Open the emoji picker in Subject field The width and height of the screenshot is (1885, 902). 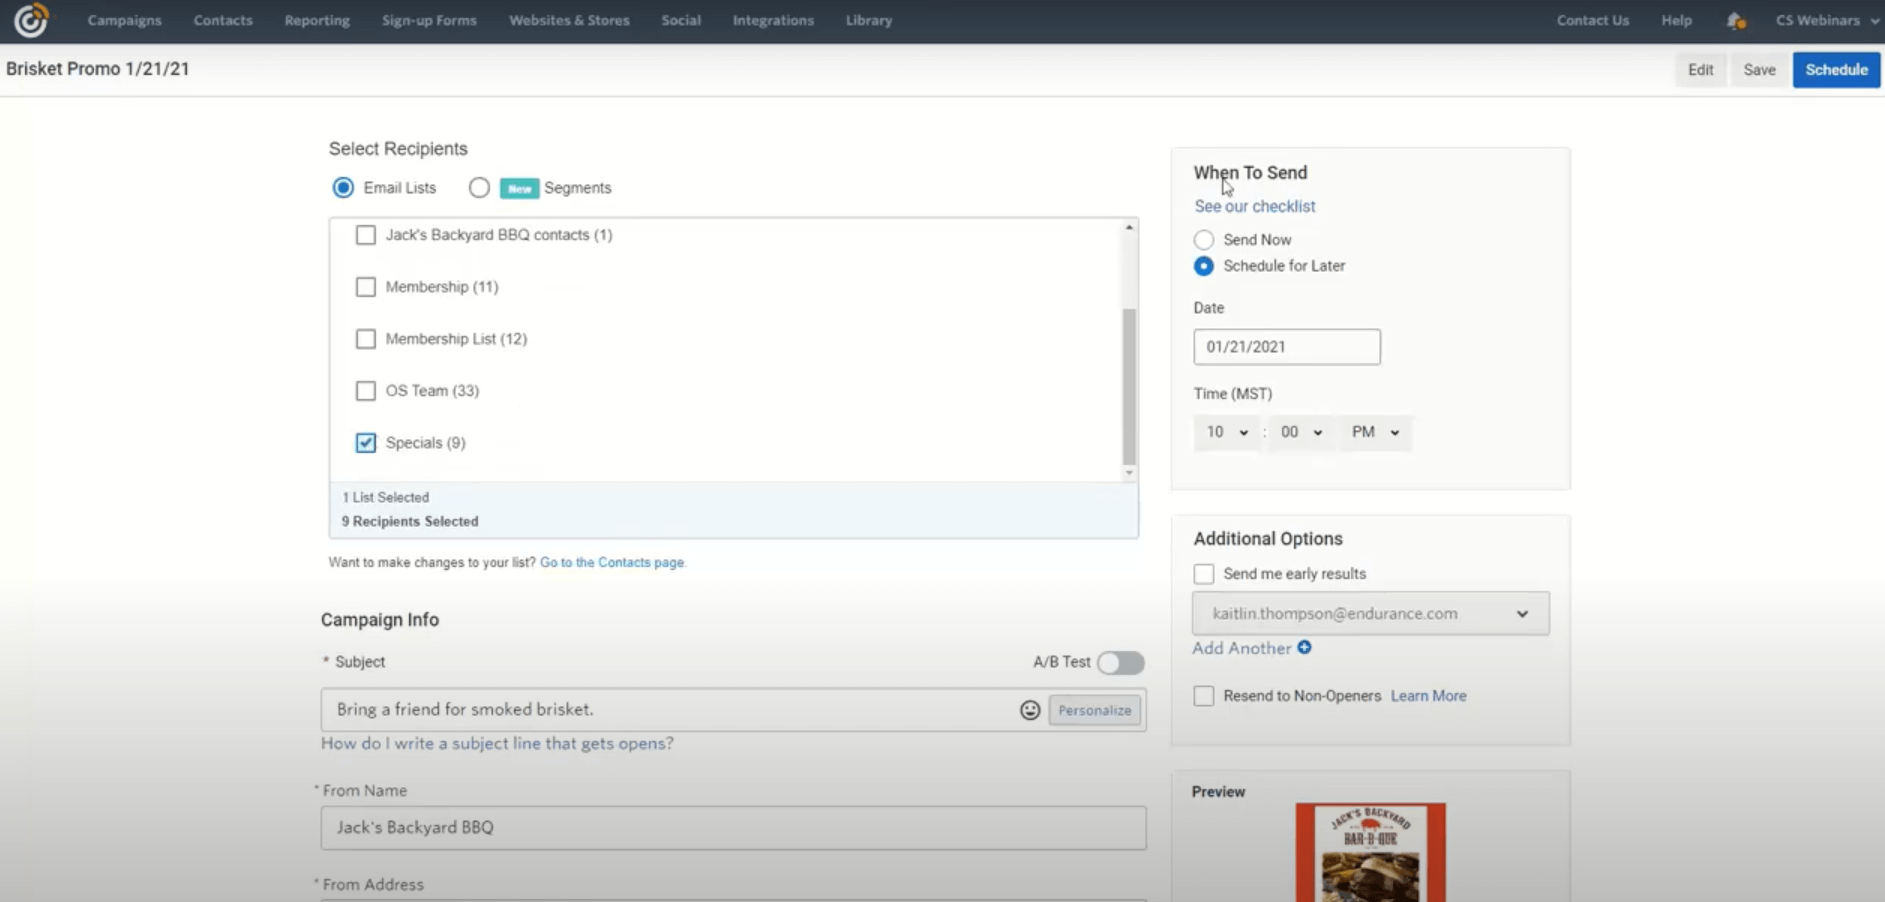click(x=1029, y=710)
